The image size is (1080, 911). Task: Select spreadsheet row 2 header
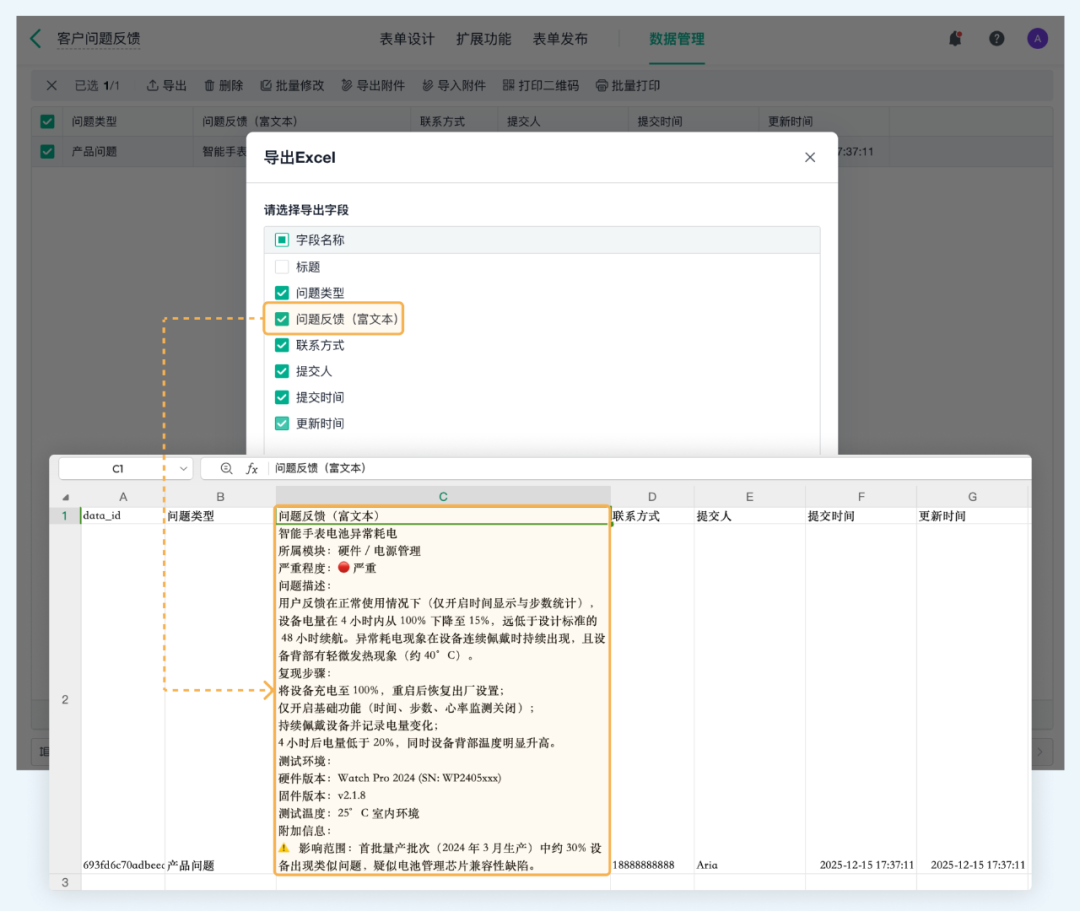tap(65, 700)
